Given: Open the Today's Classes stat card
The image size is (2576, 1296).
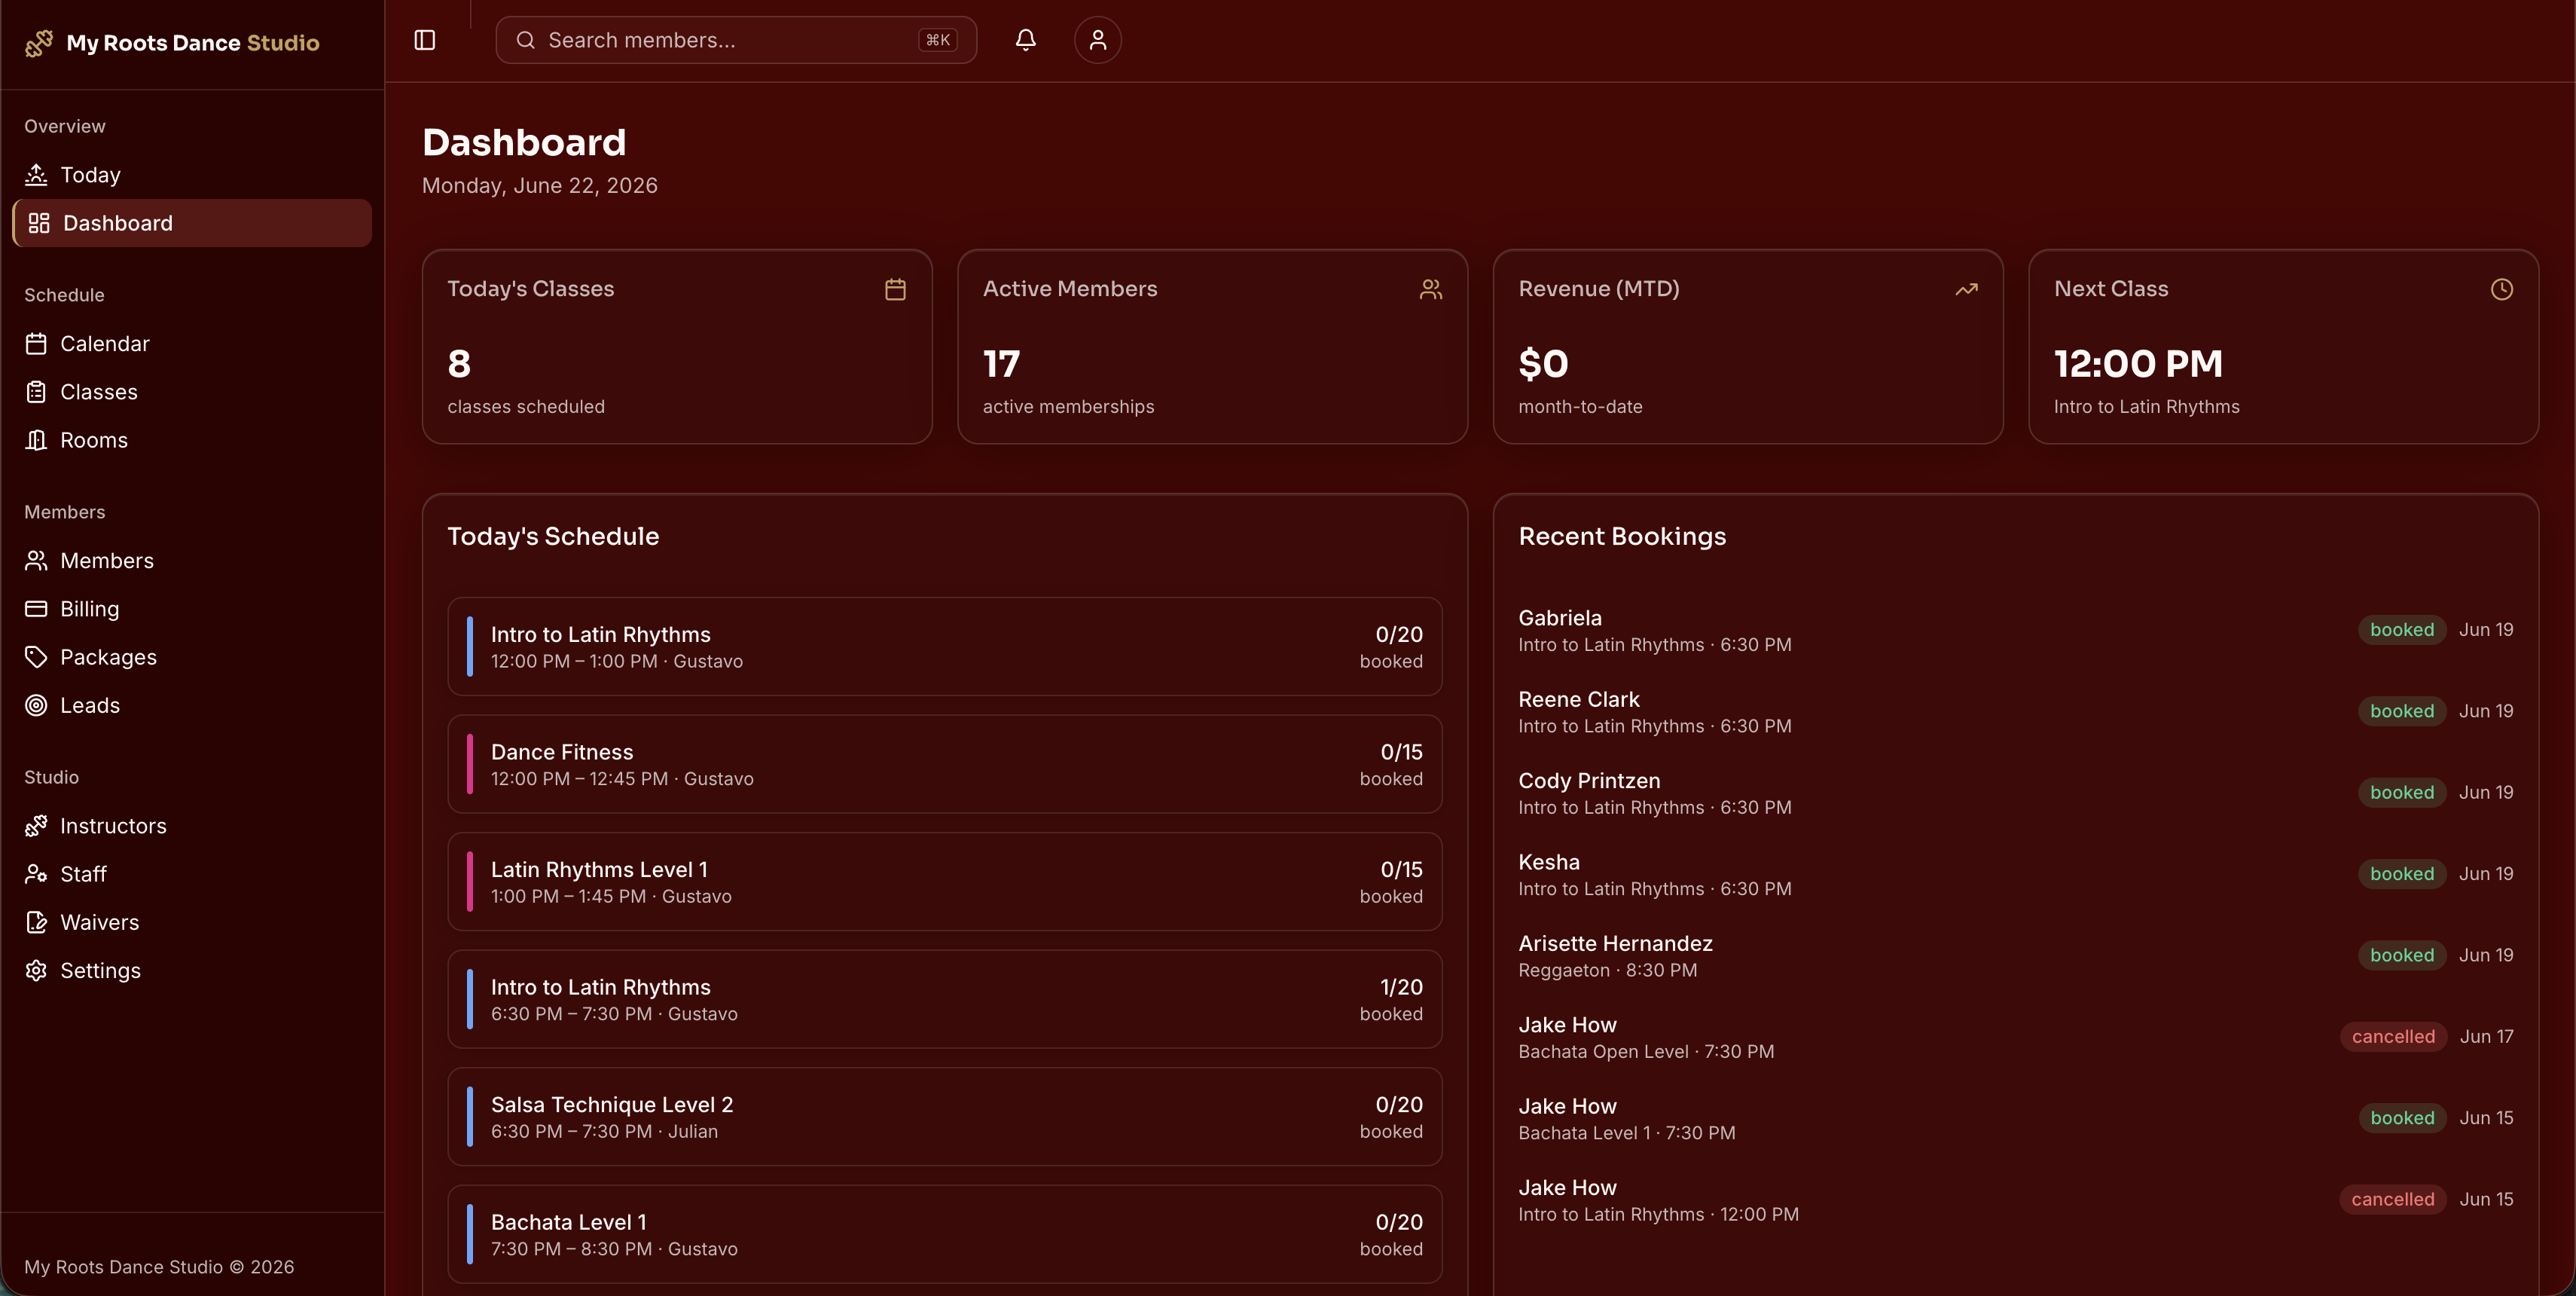Looking at the screenshot, I should 677,347.
